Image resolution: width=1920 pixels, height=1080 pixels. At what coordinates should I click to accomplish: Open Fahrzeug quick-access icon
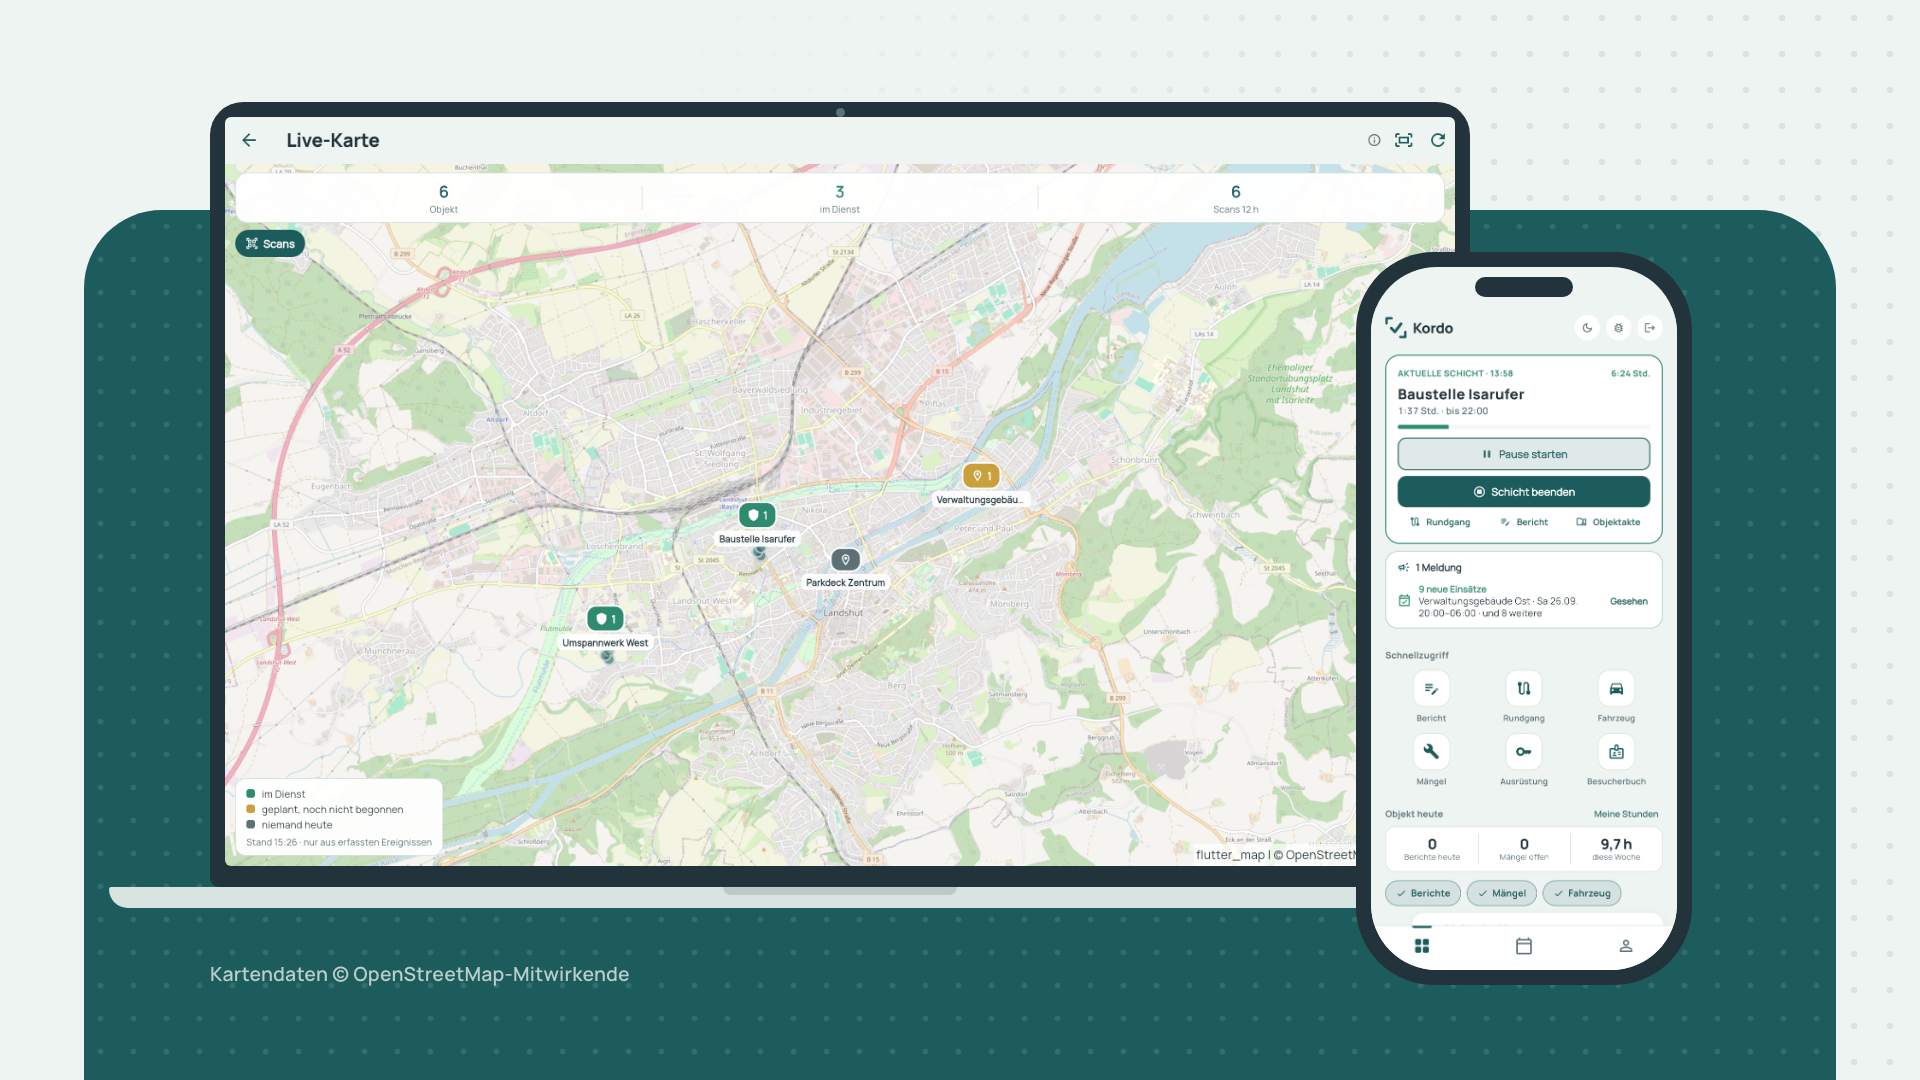coord(1616,689)
